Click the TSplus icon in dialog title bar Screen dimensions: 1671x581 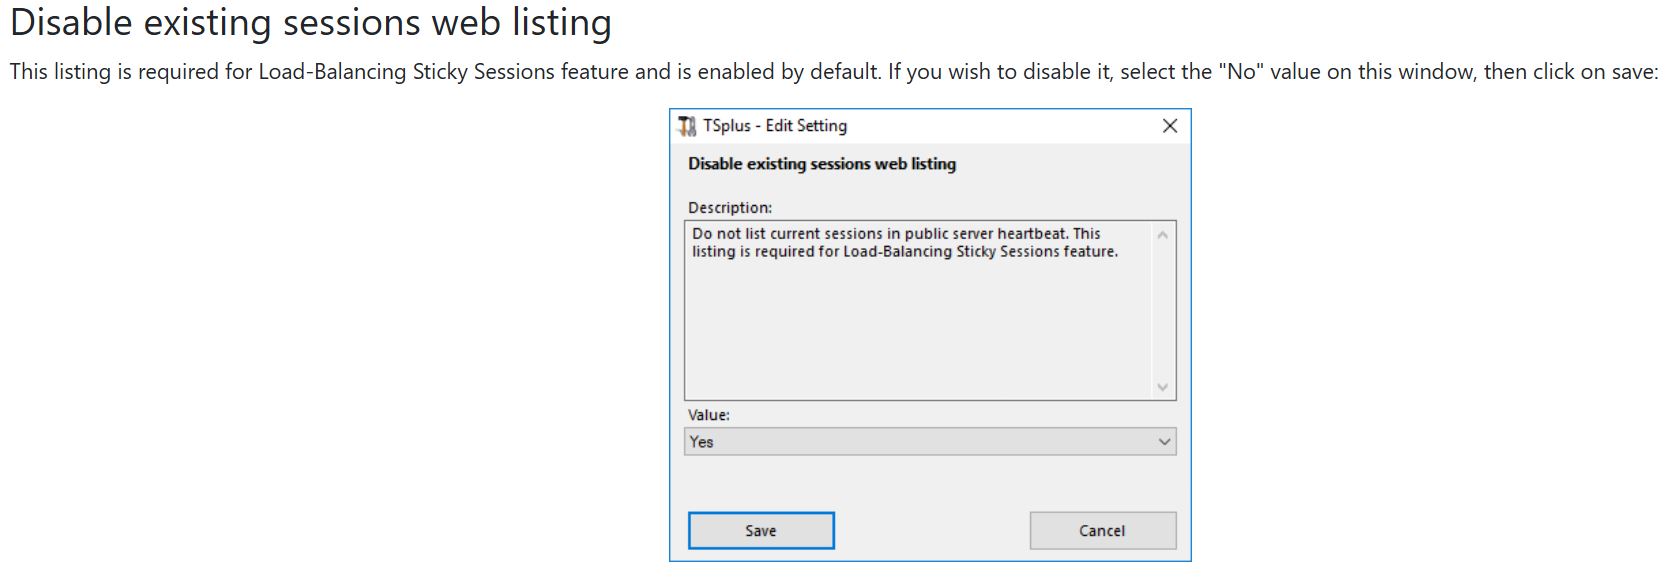686,126
